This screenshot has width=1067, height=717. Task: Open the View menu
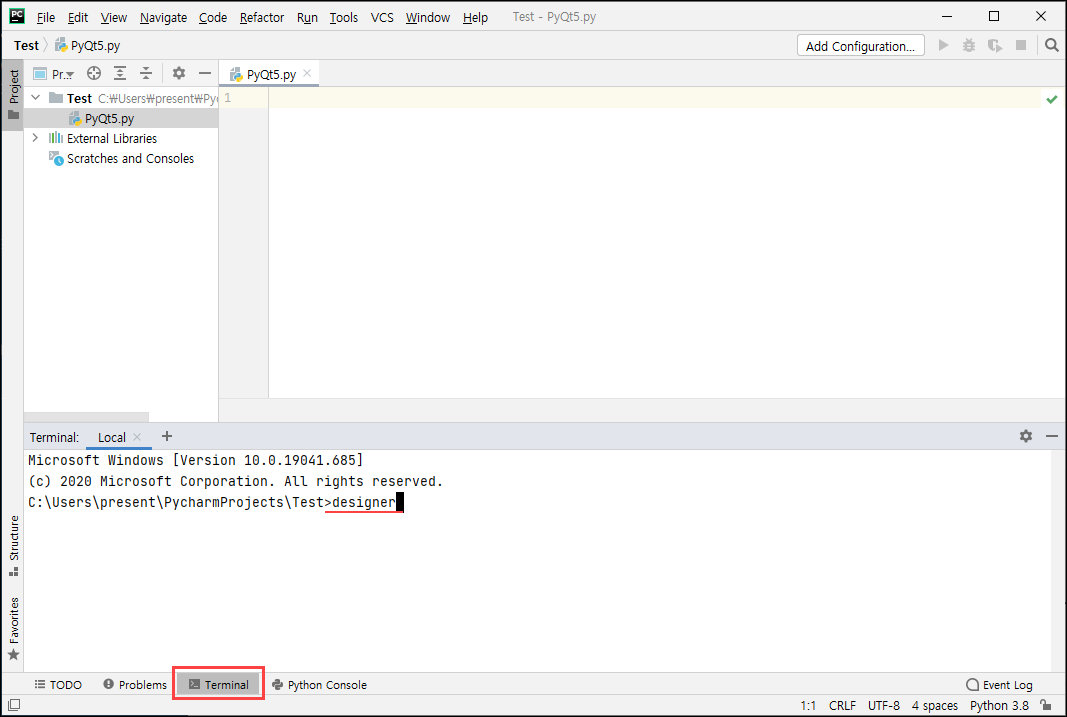[x=114, y=17]
